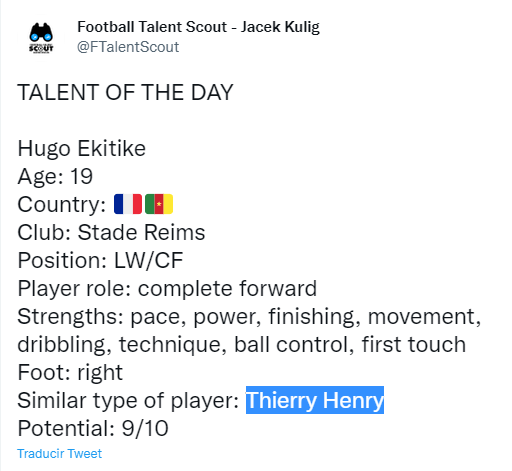
Task: Click the Strengths line starting with pace
Action: (249, 316)
